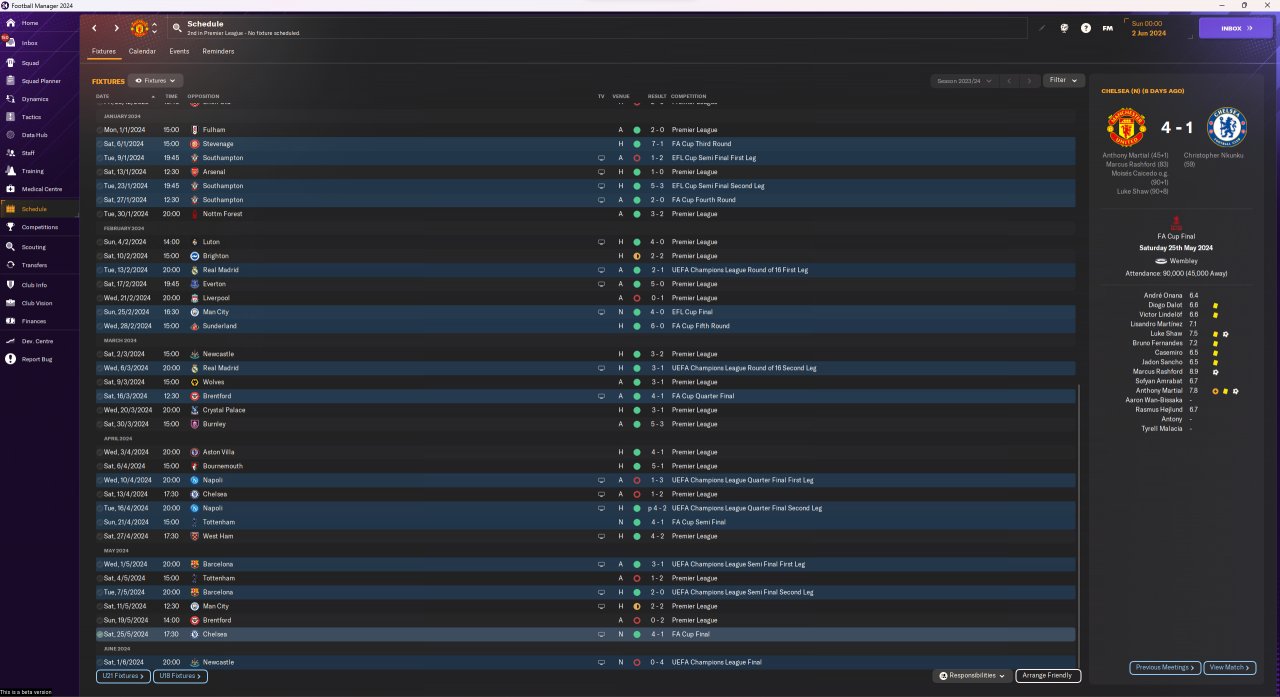Open Squad Planner clipboard icon
Screen dimensions: 1280x697
9,81
